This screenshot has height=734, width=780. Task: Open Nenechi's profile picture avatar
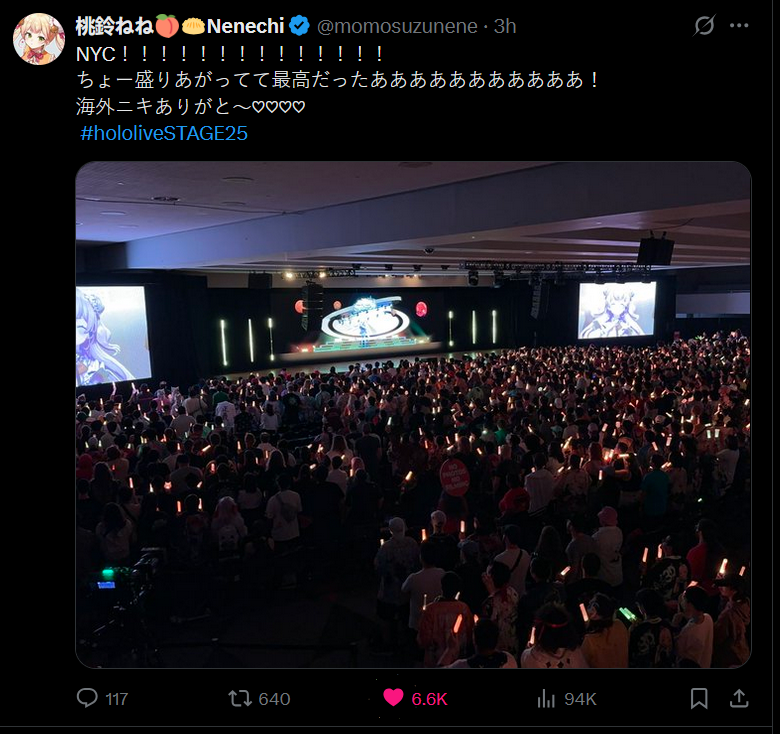pyautogui.click(x=39, y=39)
